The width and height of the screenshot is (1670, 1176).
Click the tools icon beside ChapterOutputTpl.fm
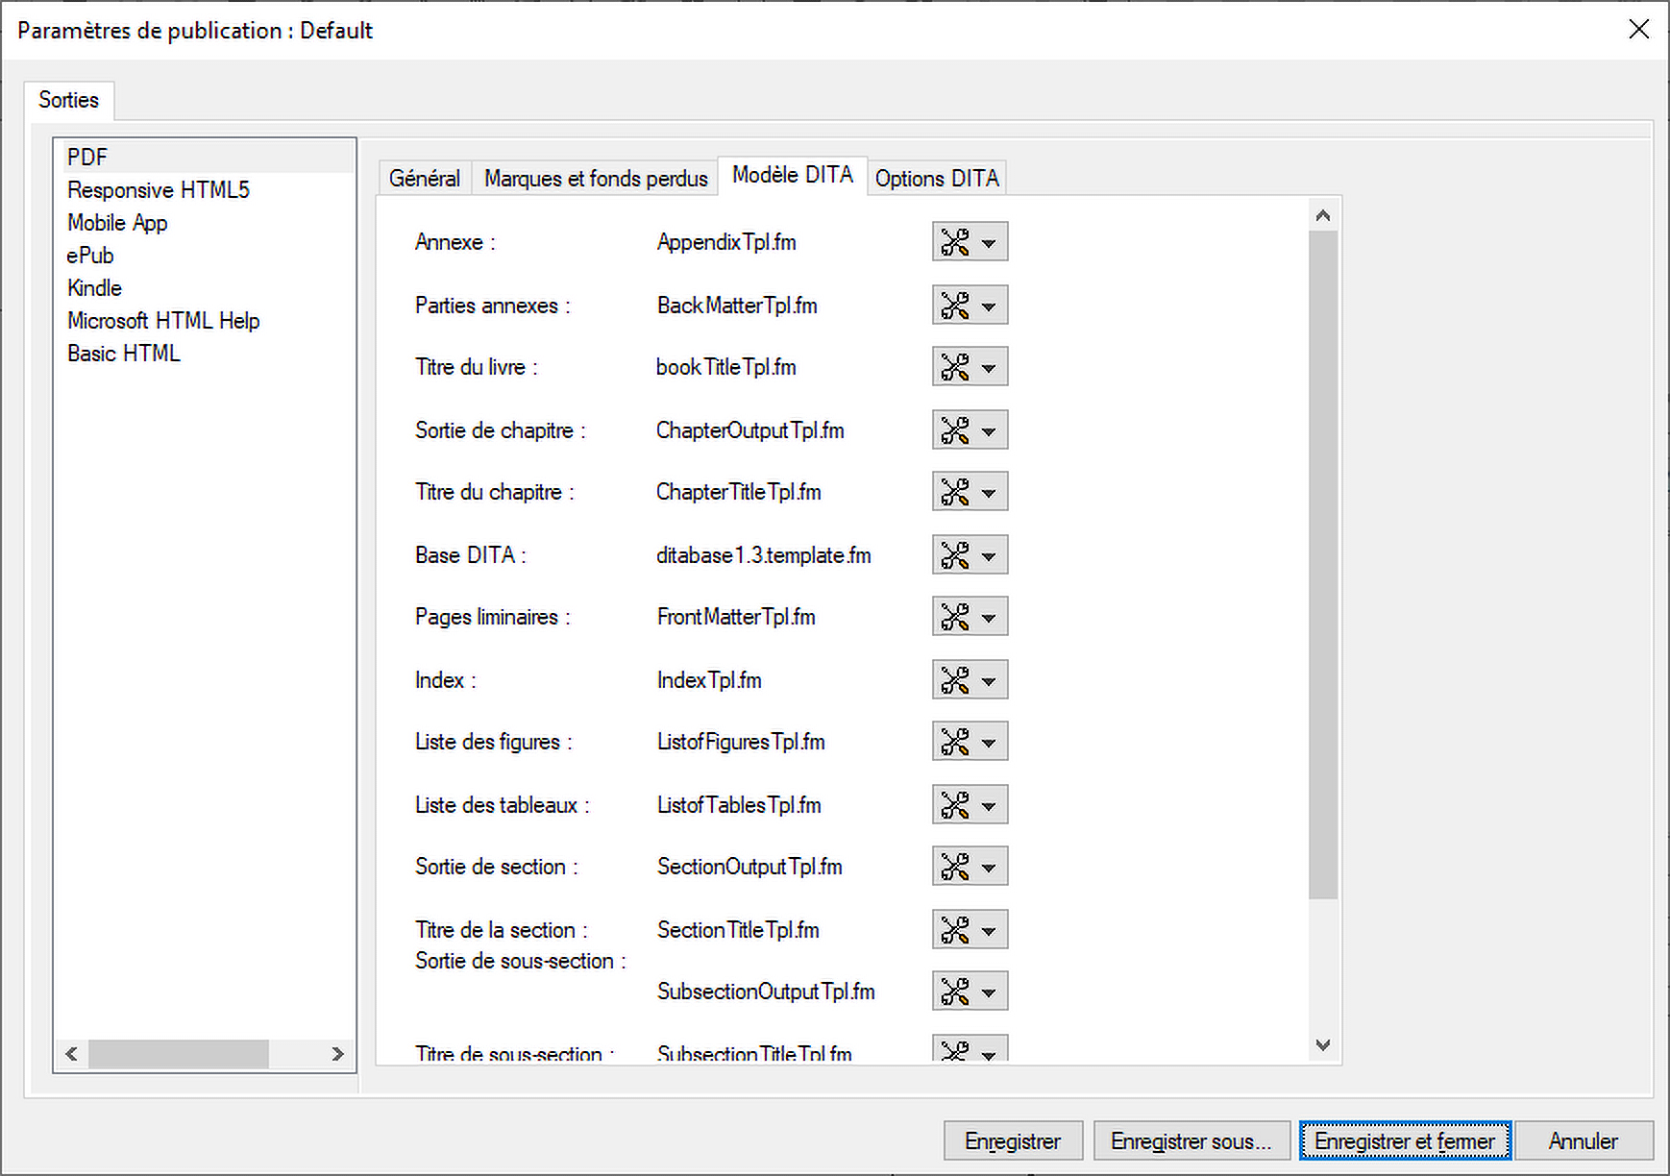tap(955, 430)
